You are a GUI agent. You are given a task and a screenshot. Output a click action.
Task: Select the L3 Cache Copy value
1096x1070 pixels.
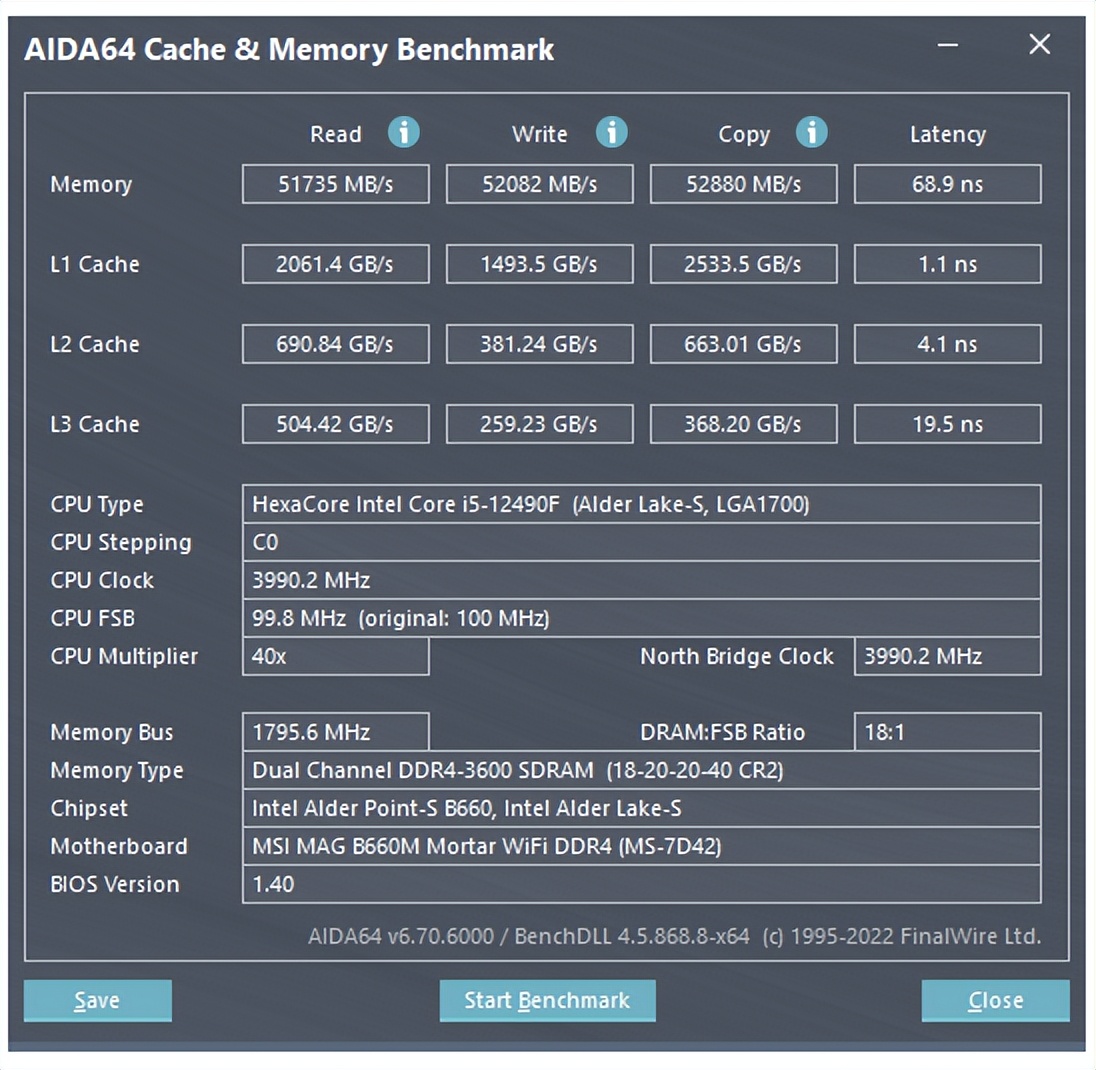point(743,424)
